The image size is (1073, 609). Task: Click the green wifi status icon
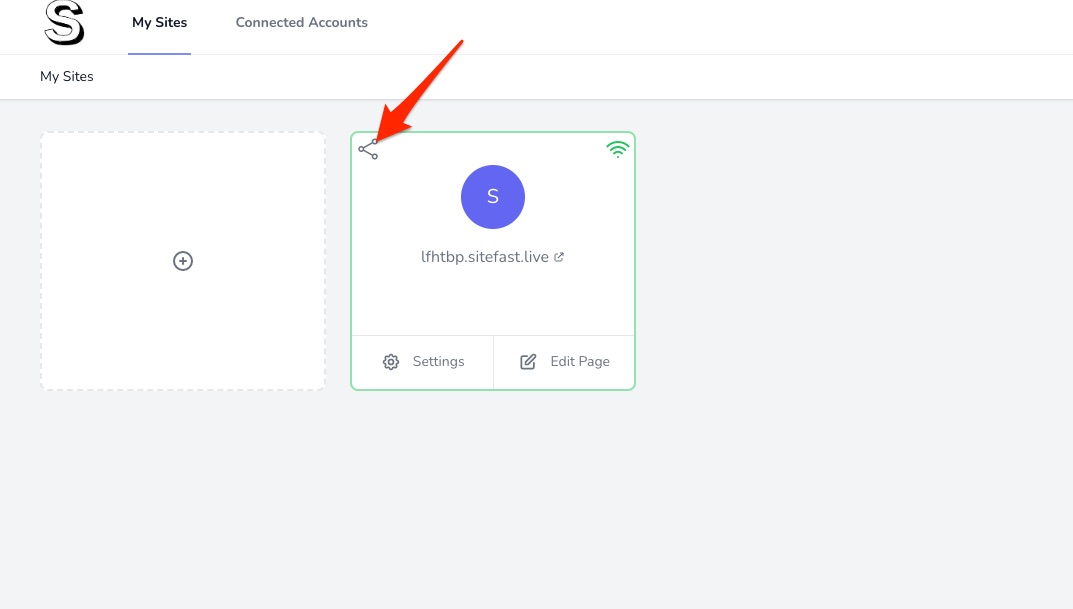point(617,149)
